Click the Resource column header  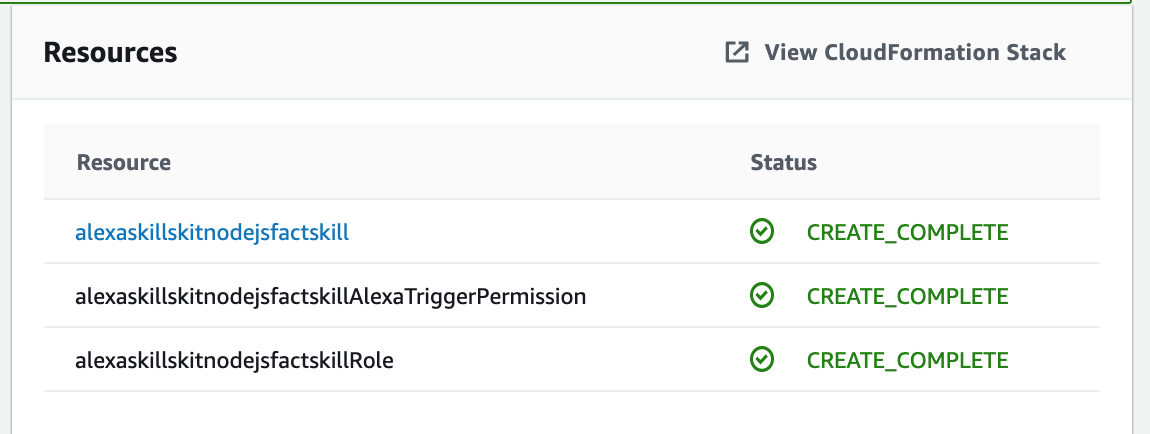124,162
